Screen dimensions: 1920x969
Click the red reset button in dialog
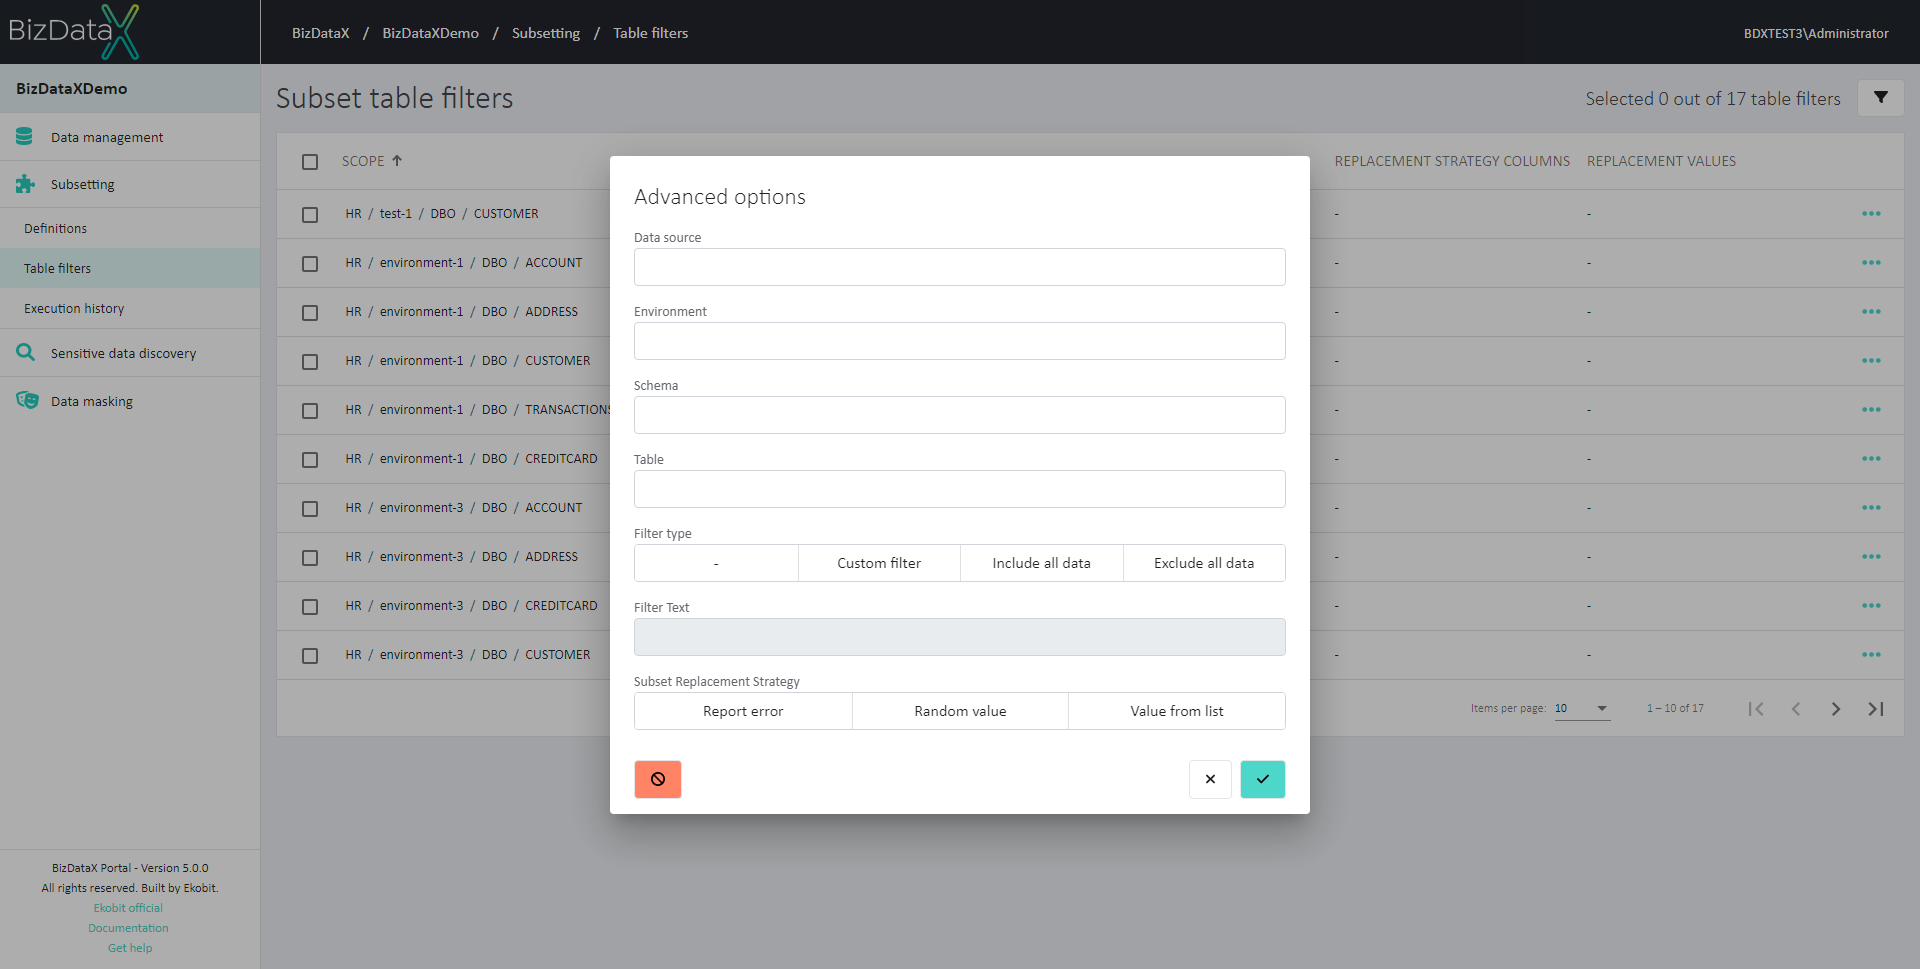coord(658,779)
